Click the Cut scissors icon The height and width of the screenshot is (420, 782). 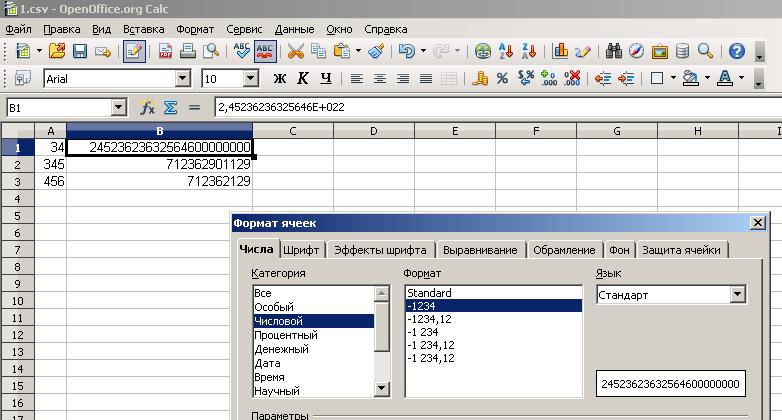295,51
